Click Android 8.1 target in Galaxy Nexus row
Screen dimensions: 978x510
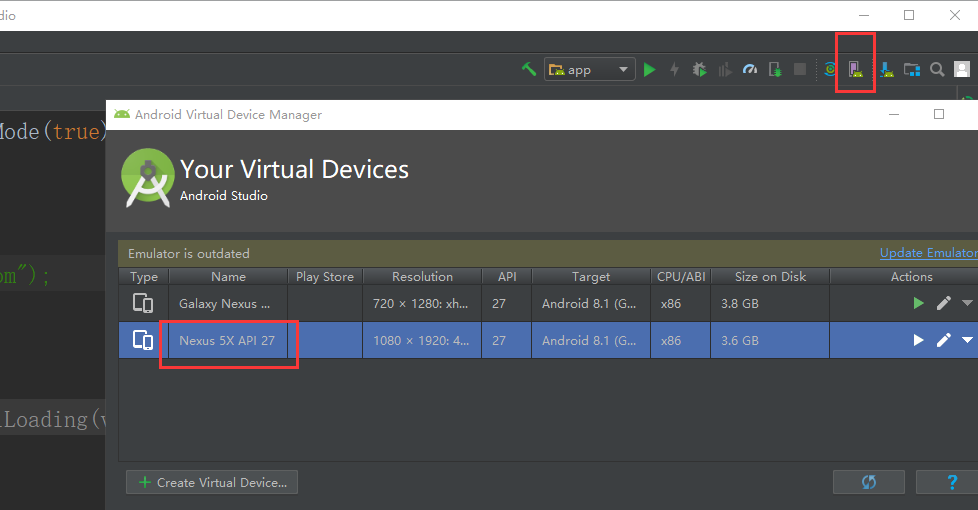589,304
